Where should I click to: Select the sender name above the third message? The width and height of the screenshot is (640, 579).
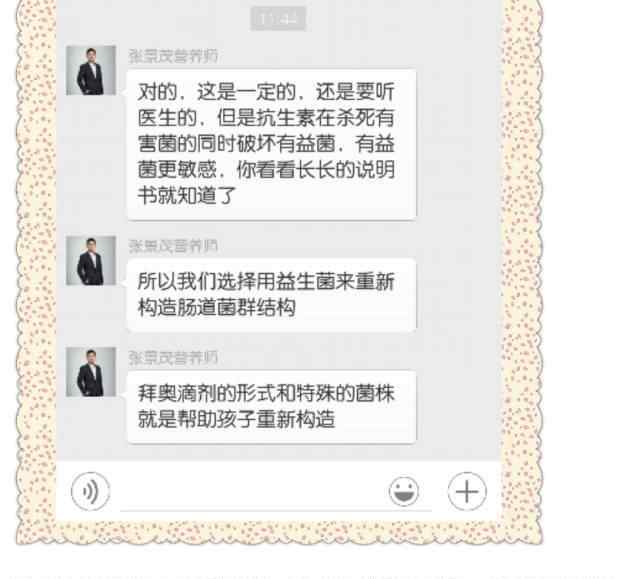click(x=173, y=357)
